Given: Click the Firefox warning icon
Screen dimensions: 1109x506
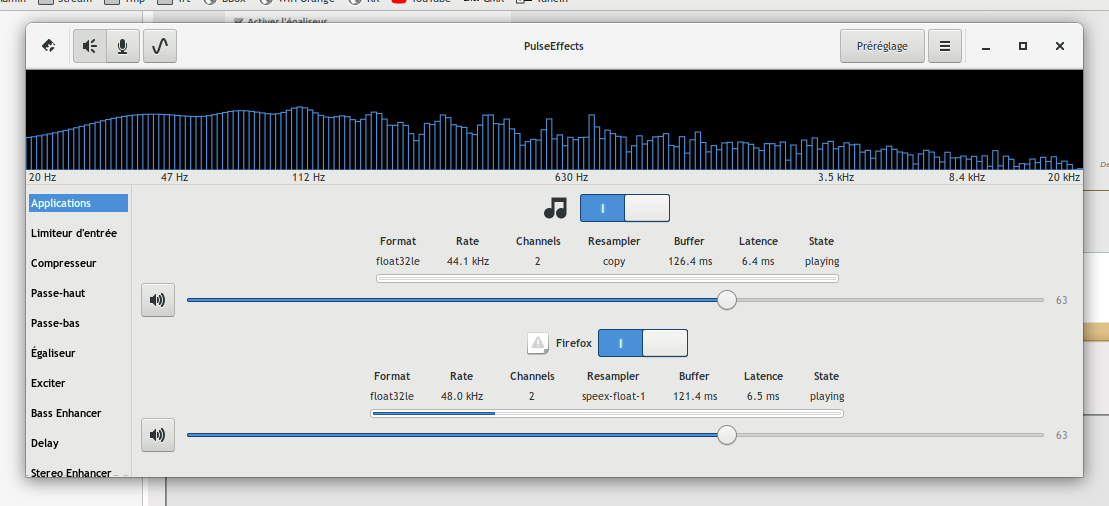Looking at the screenshot, I should (x=538, y=343).
